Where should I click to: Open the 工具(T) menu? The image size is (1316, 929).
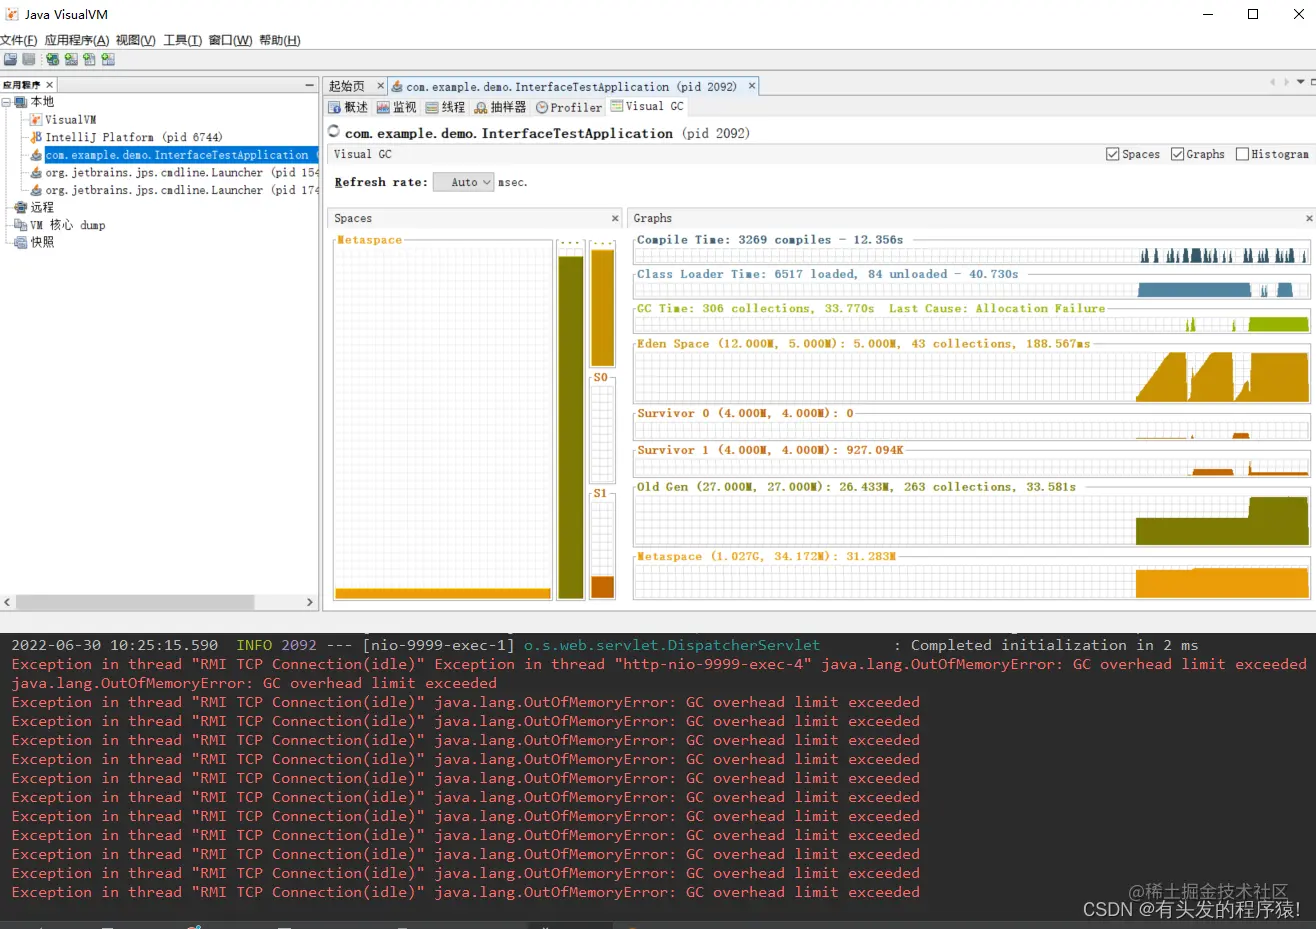point(182,40)
